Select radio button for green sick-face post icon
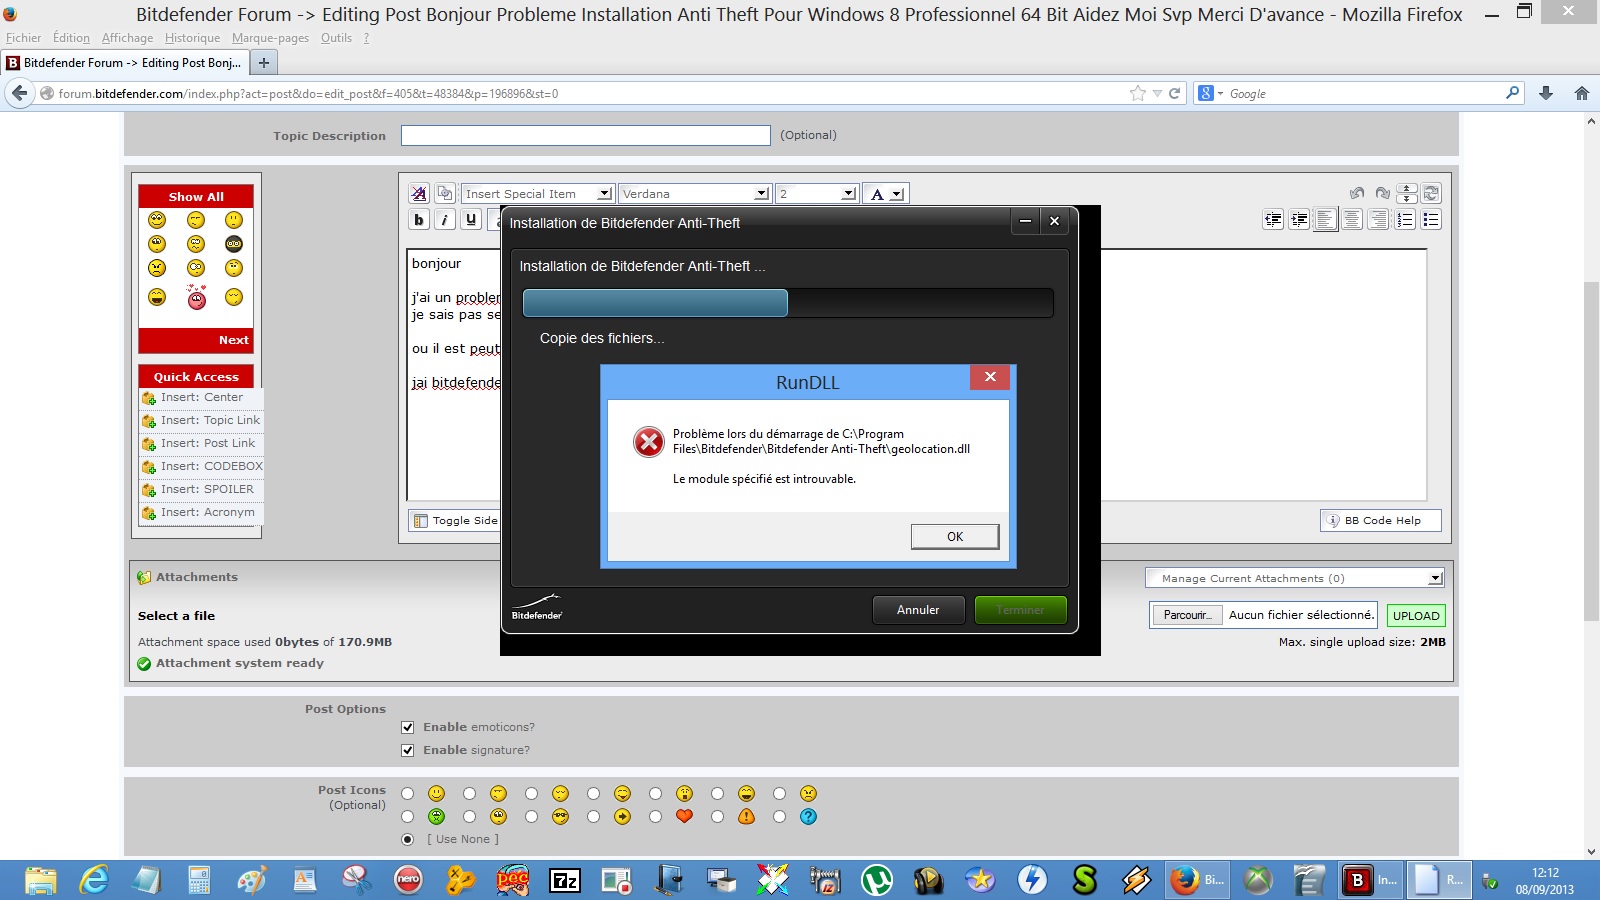The width and height of the screenshot is (1600, 900). click(407, 816)
